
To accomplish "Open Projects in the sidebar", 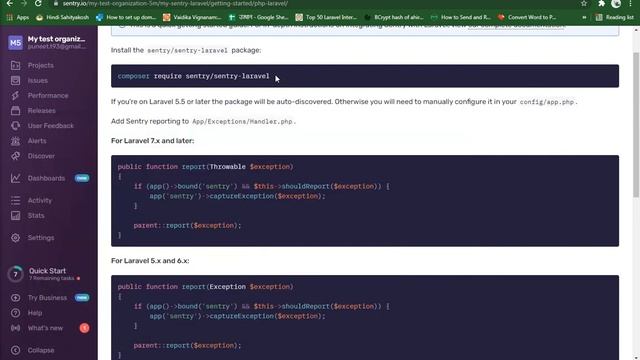I will [40, 65].
